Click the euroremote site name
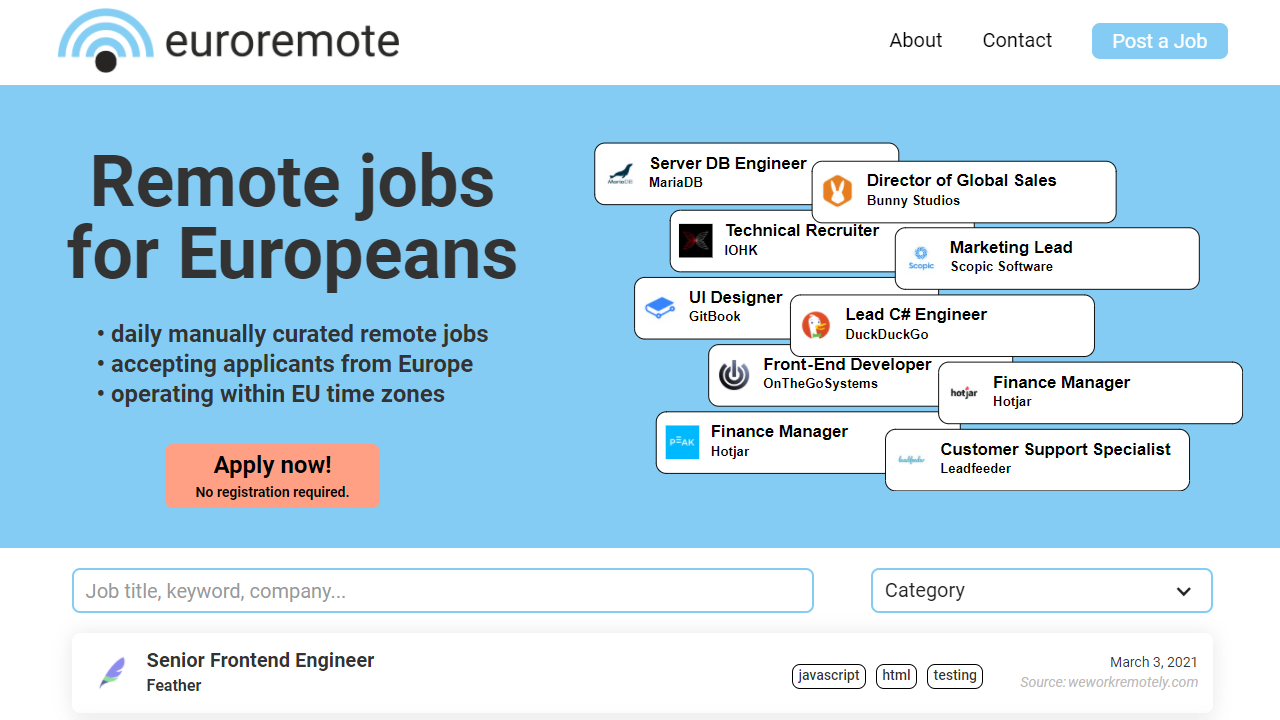1280x720 pixels. coord(282,41)
